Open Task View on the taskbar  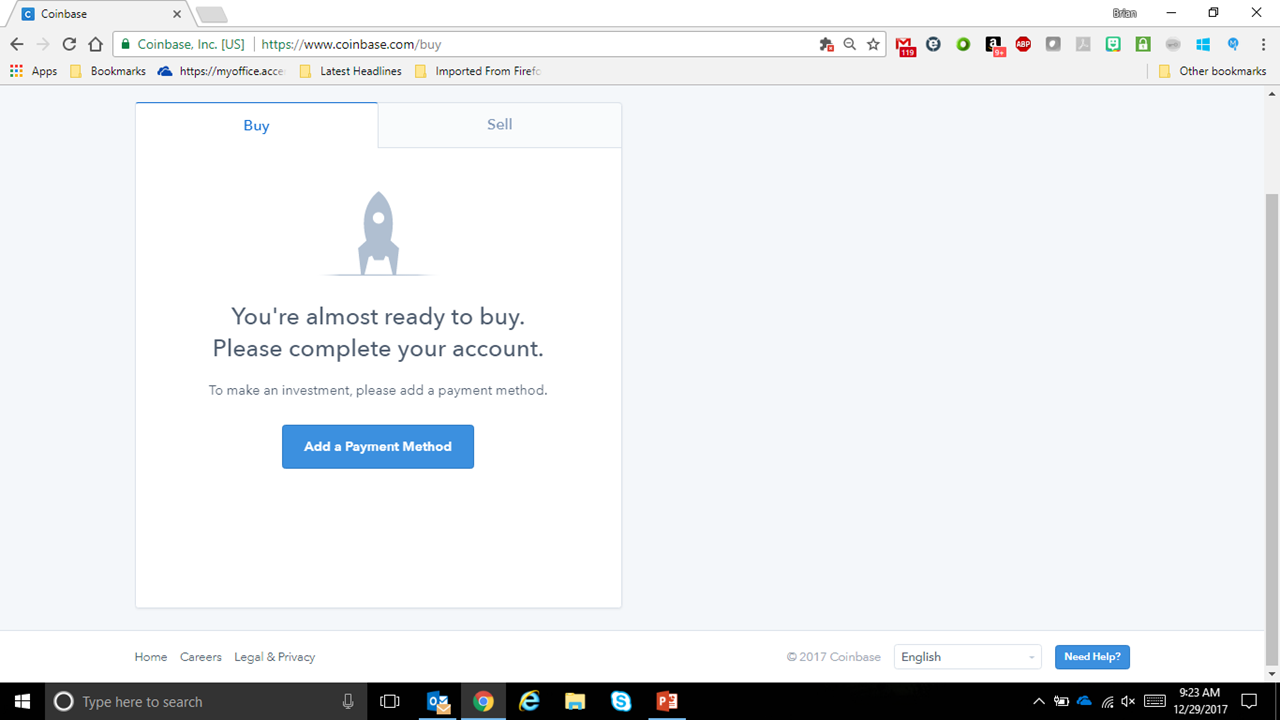click(x=390, y=701)
